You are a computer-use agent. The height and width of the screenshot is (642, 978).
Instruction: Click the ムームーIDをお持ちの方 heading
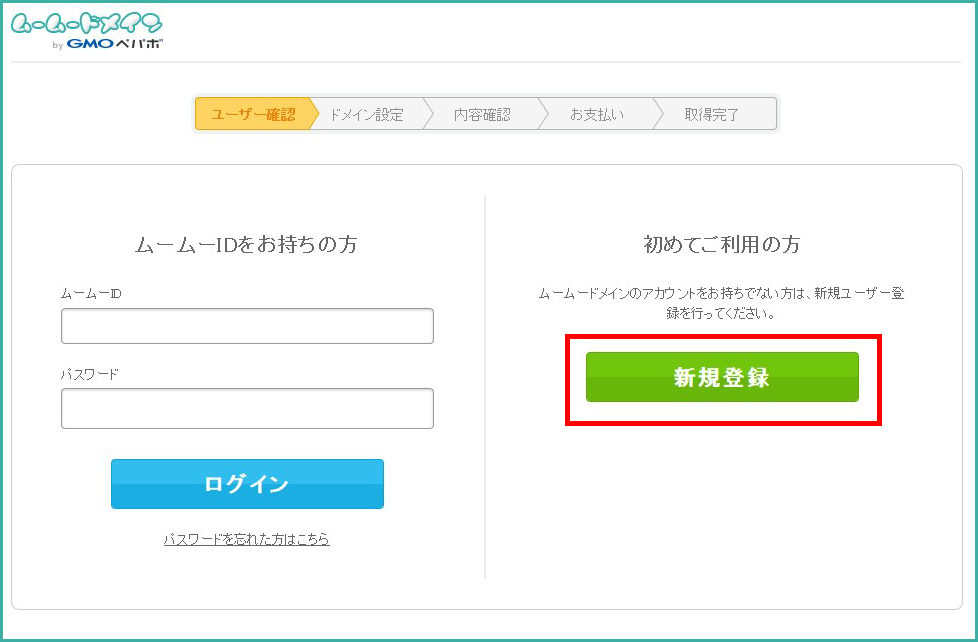(x=246, y=245)
